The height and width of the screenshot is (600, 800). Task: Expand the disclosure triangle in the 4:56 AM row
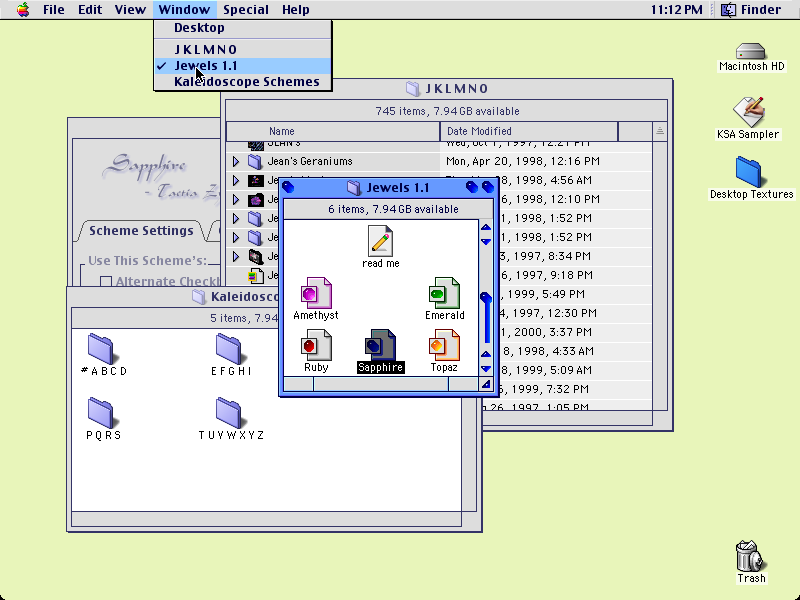[x=236, y=181]
